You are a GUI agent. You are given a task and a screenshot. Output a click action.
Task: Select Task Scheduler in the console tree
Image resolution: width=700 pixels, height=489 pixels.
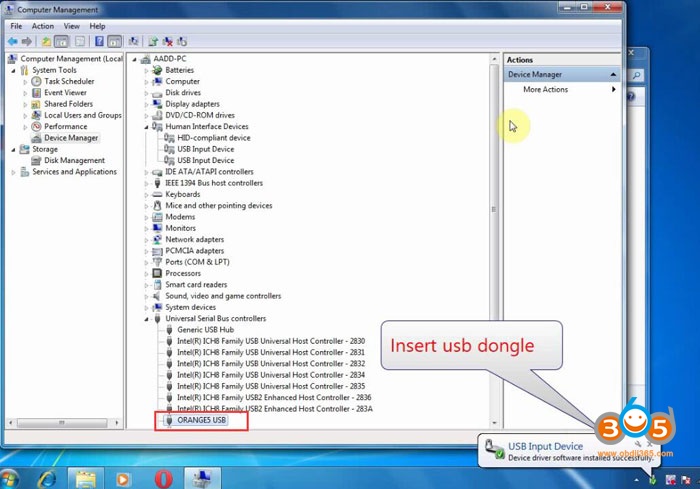coord(69,81)
